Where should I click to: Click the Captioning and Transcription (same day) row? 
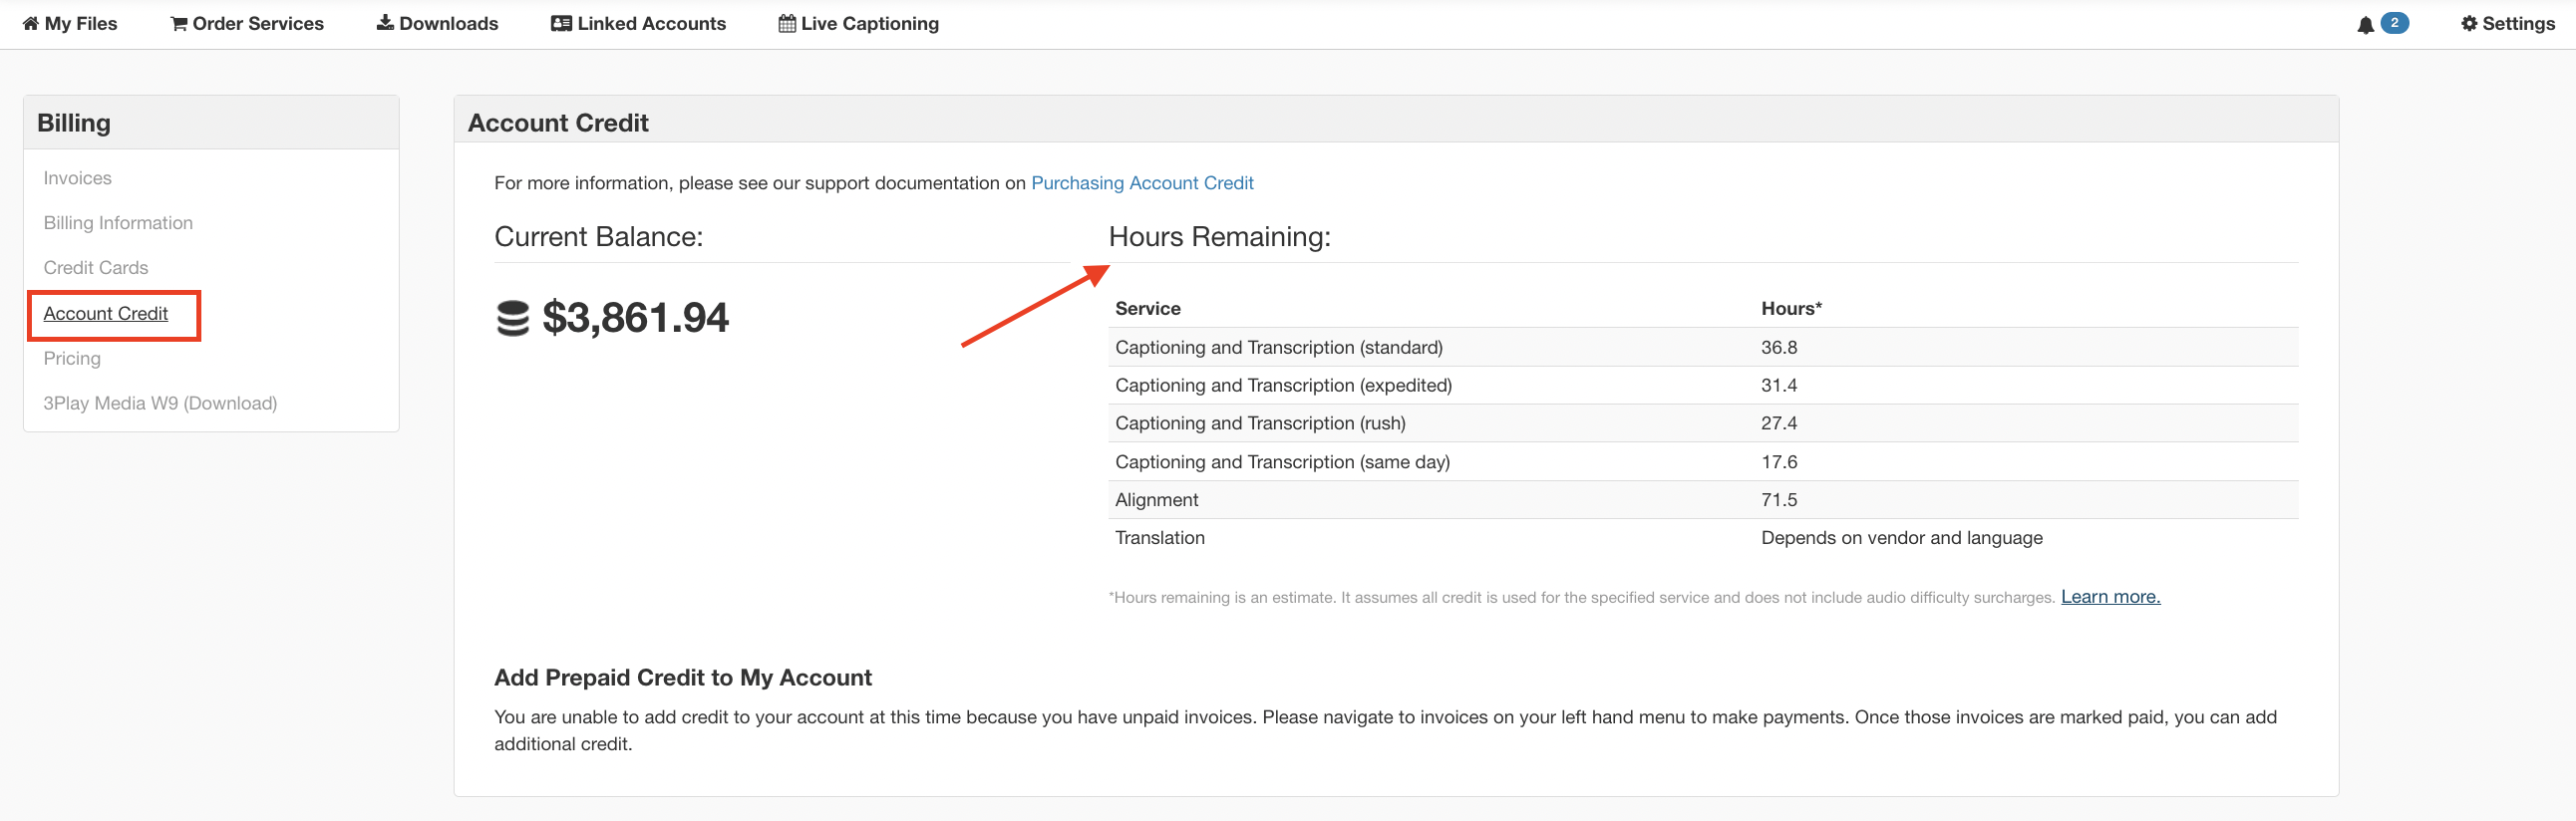tap(1703, 462)
